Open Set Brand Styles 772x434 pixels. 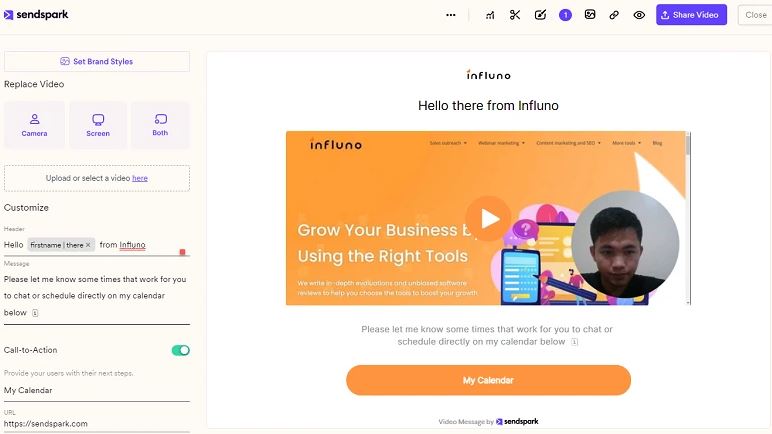[x=97, y=62]
